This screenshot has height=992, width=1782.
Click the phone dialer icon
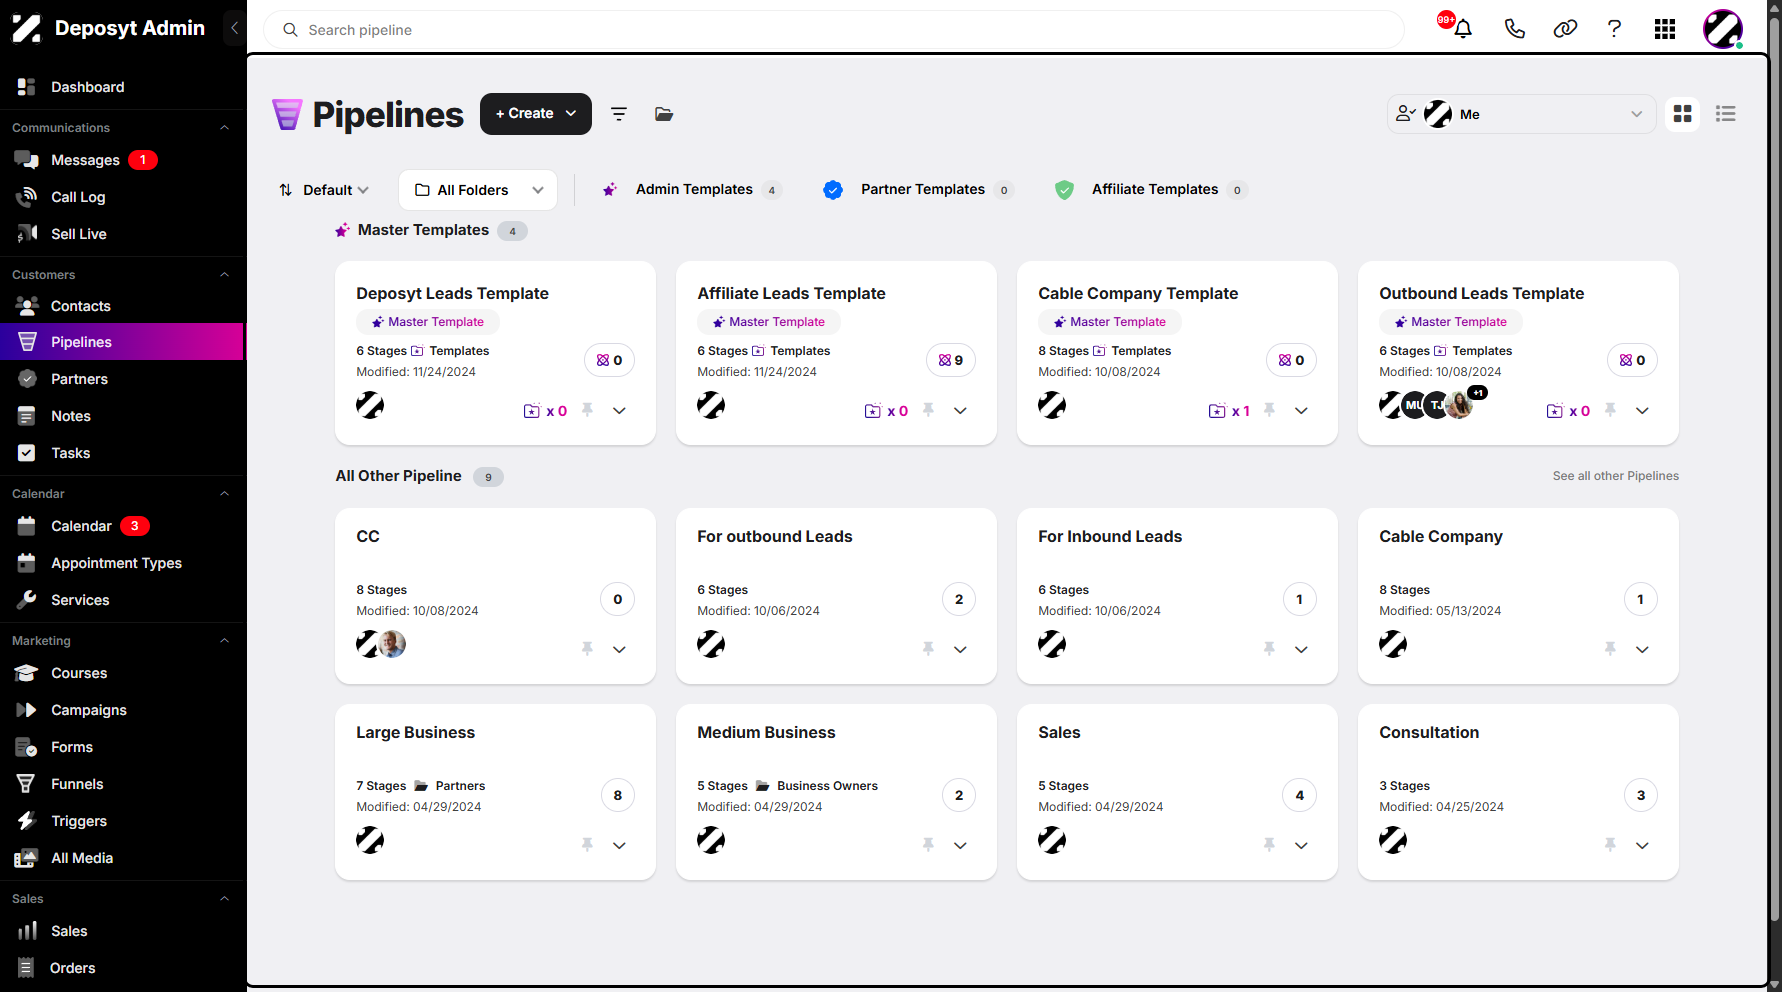click(1514, 29)
